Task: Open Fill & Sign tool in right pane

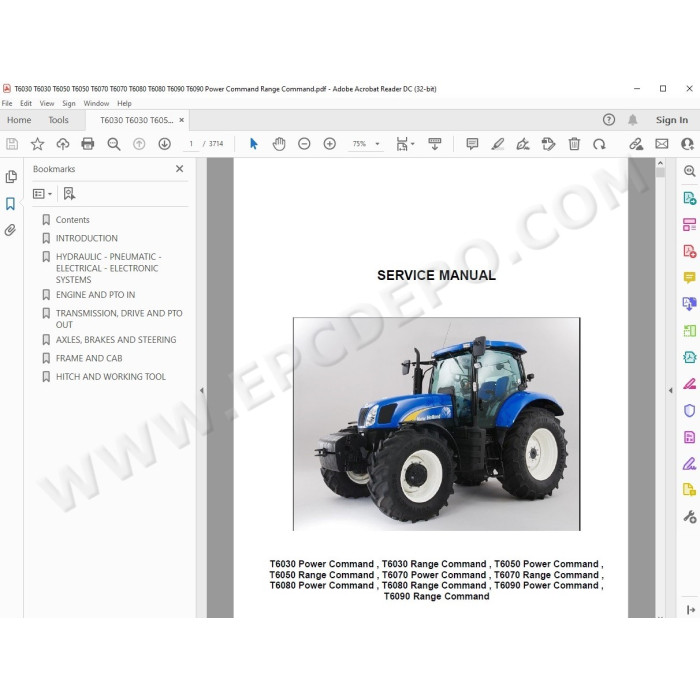Action: click(690, 464)
